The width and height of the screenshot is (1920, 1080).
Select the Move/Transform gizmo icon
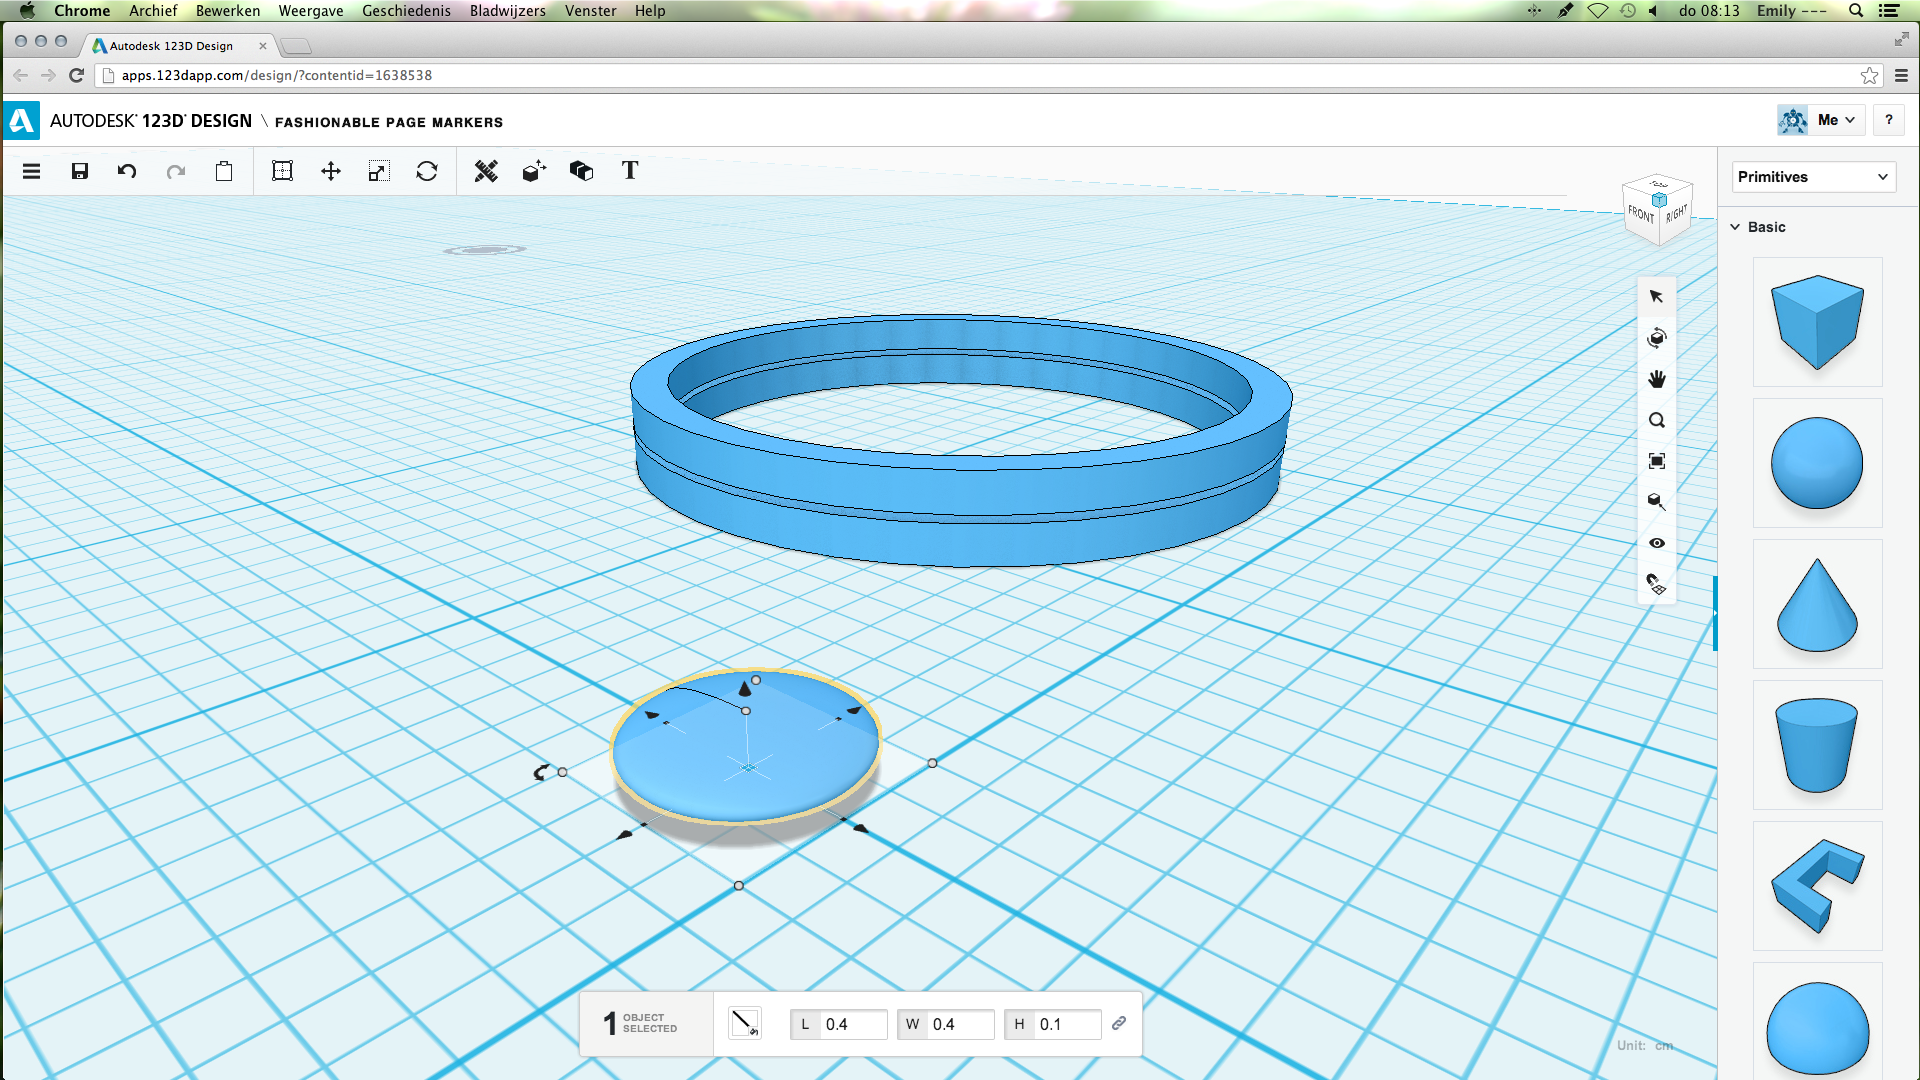(330, 171)
